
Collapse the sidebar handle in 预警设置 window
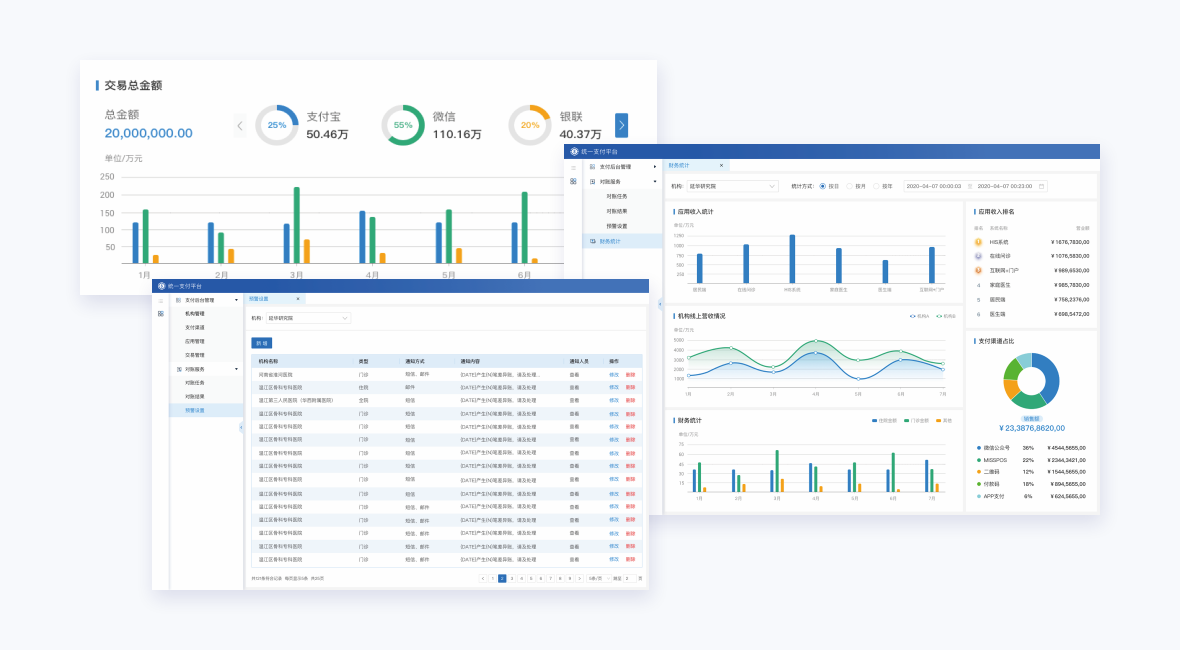240,427
